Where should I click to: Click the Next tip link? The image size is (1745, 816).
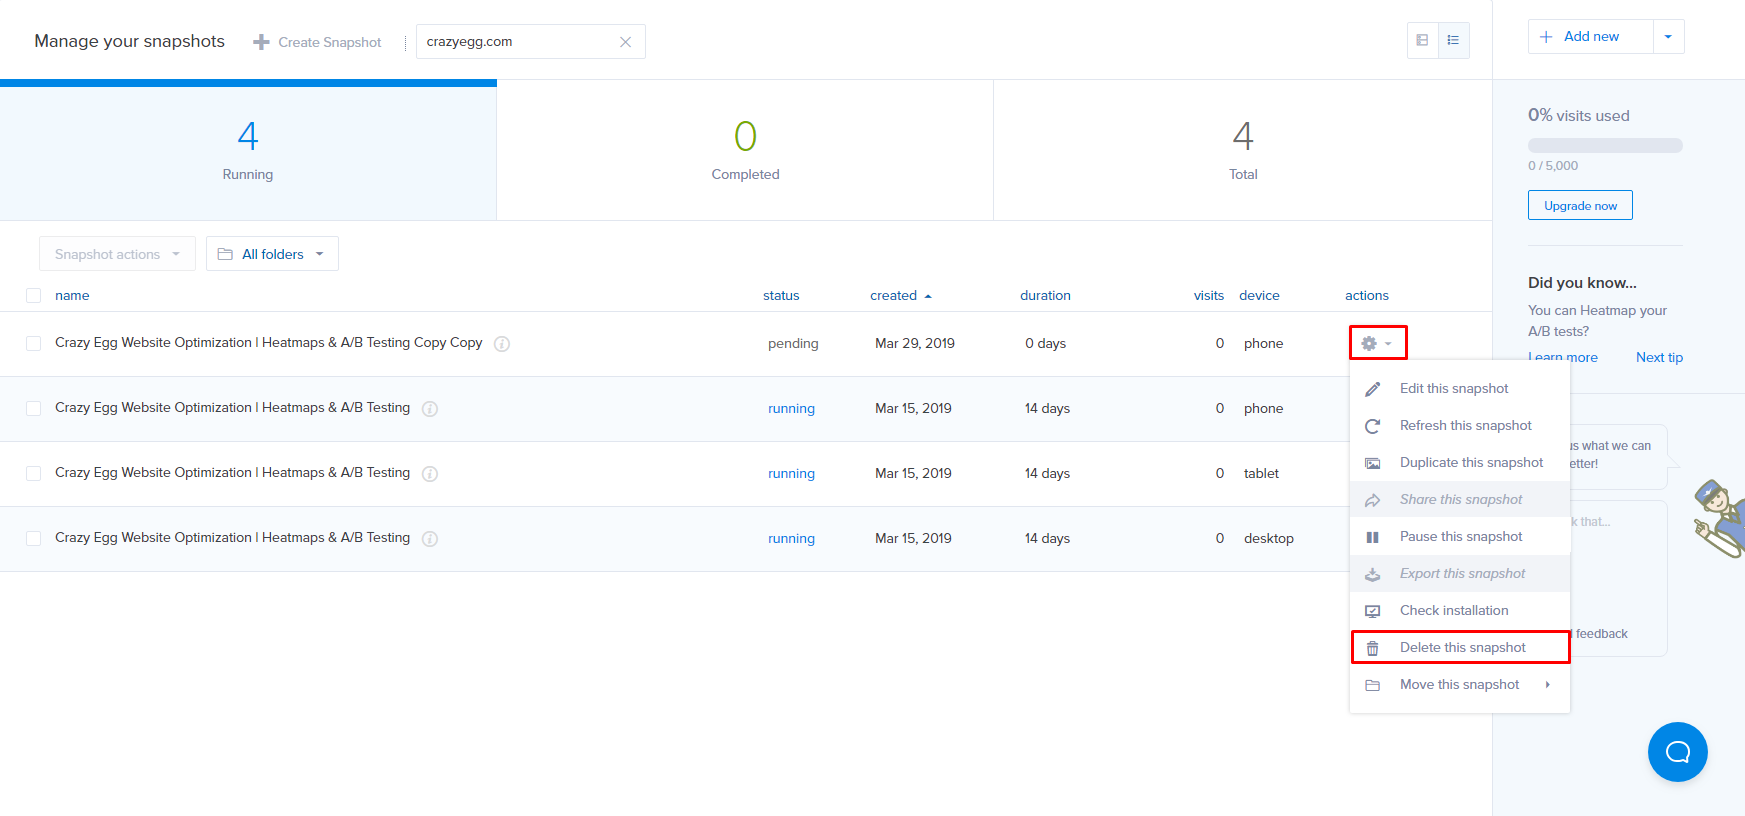coord(1659,357)
